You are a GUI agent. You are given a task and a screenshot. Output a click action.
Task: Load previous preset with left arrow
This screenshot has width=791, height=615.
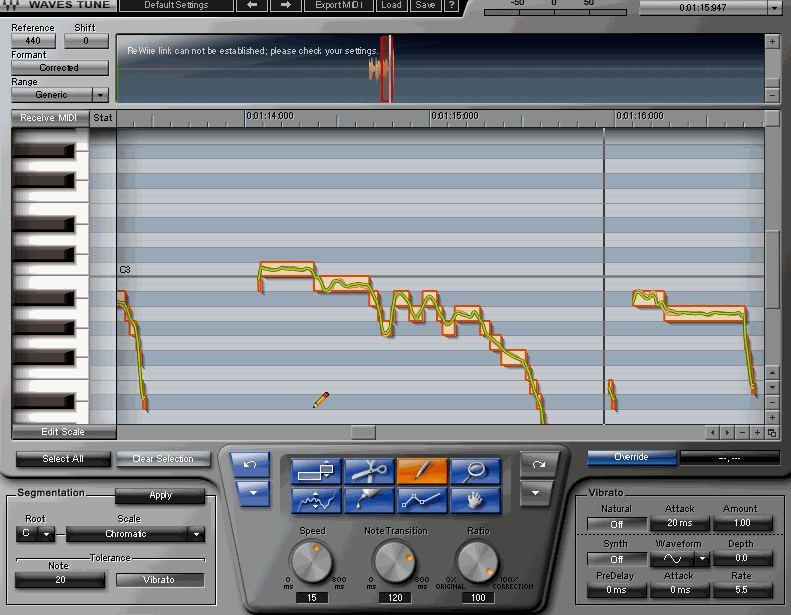[252, 5]
